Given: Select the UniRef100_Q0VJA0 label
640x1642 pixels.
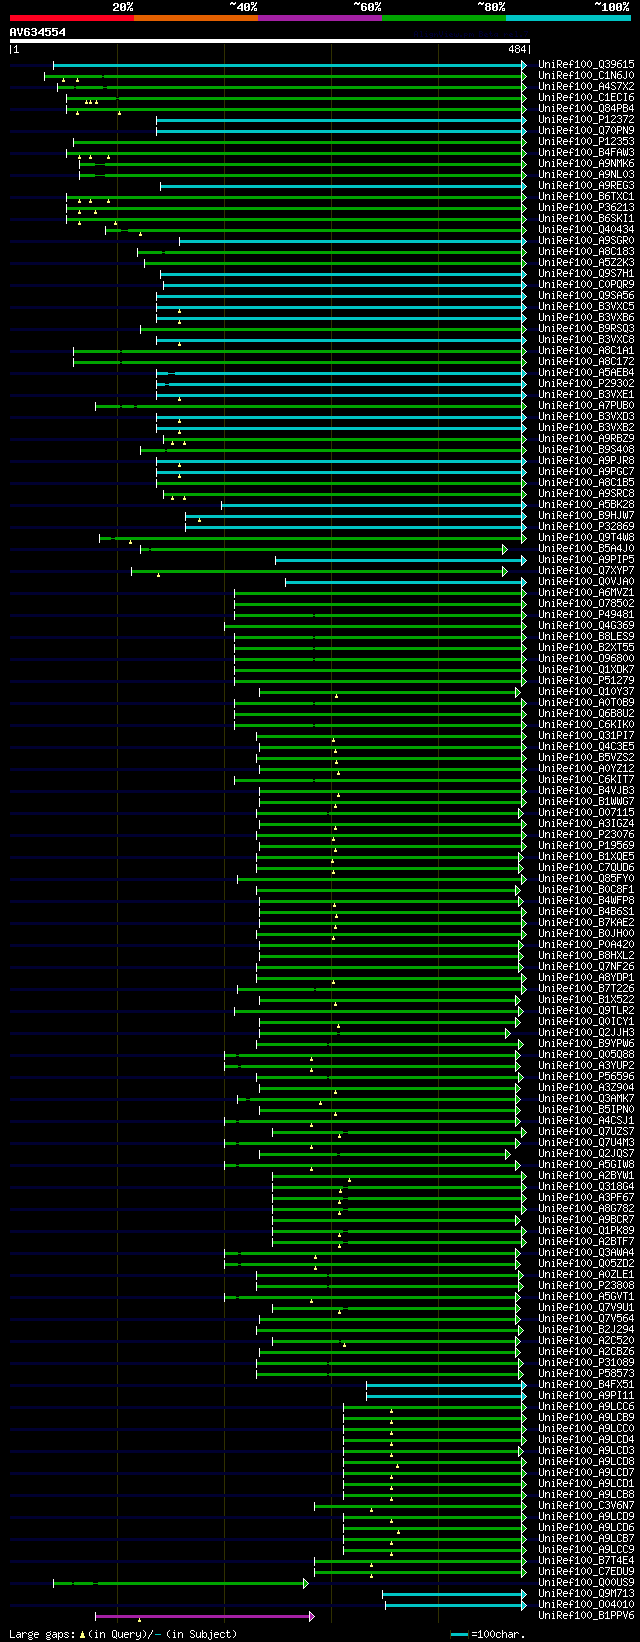Looking at the screenshot, I should [x=586, y=581].
